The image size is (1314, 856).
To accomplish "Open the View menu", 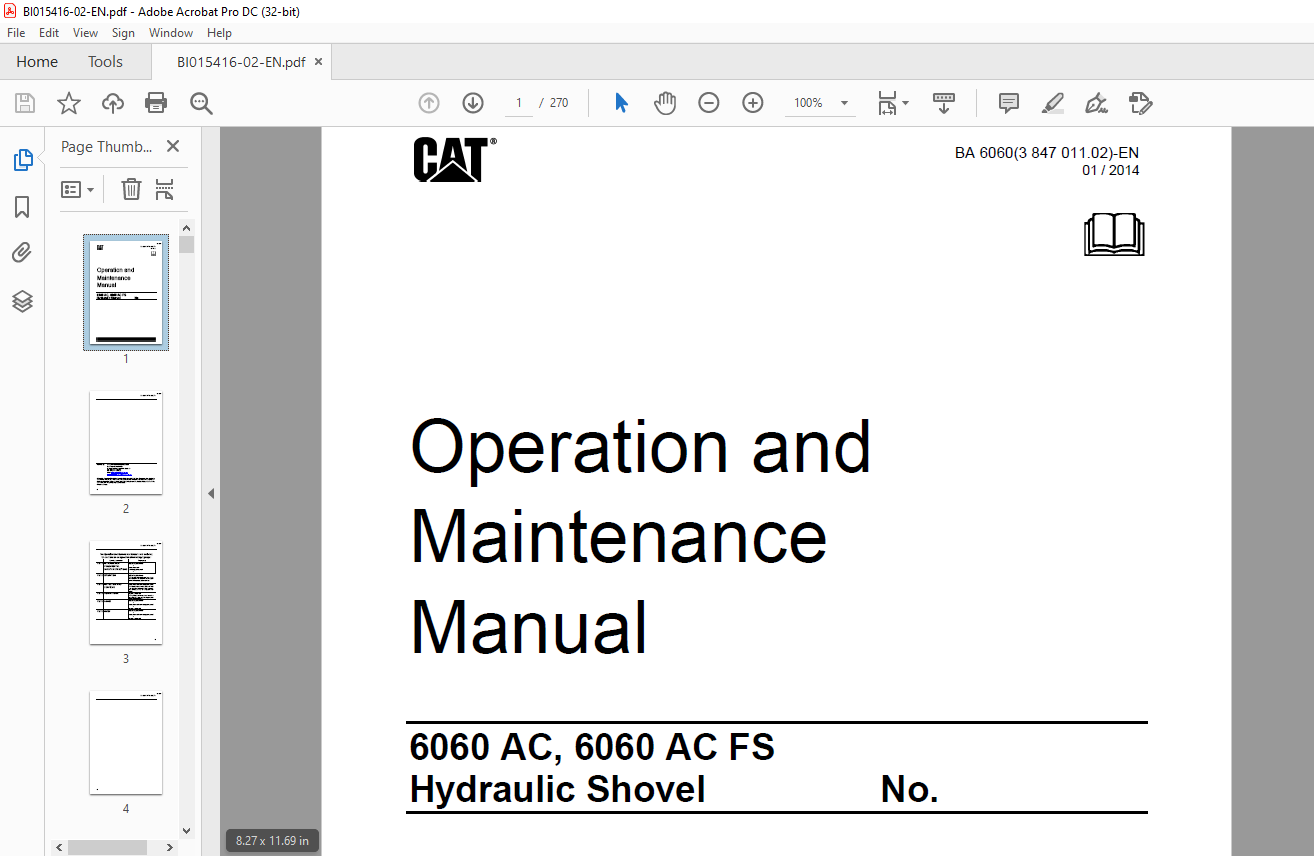I will pos(86,33).
